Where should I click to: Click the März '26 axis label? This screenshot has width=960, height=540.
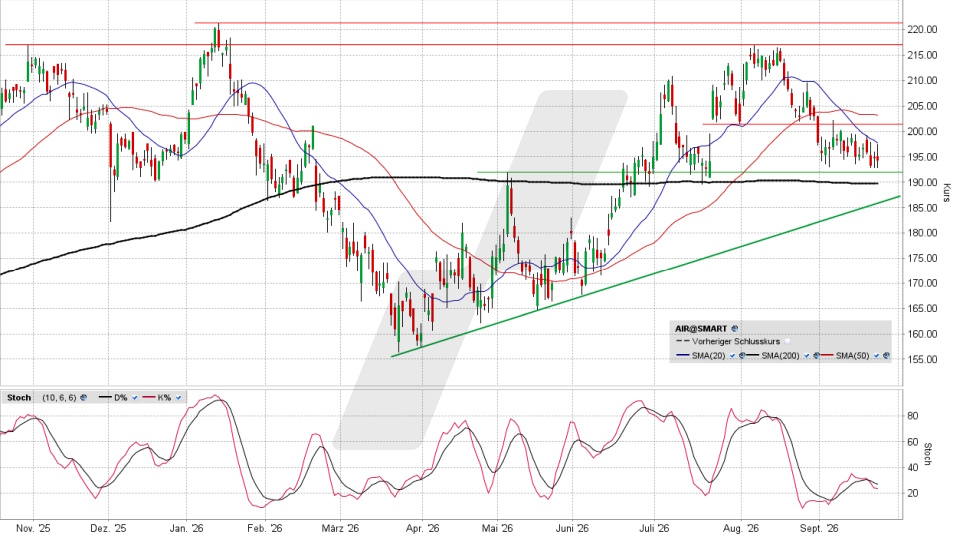tap(340, 528)
